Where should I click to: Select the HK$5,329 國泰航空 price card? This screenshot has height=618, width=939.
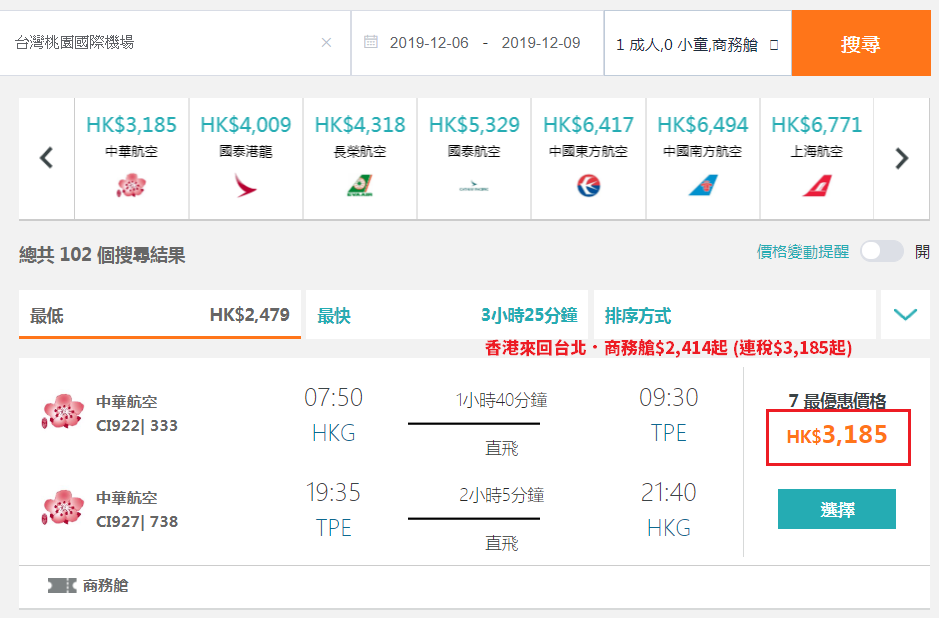click(x=474, y=158)
